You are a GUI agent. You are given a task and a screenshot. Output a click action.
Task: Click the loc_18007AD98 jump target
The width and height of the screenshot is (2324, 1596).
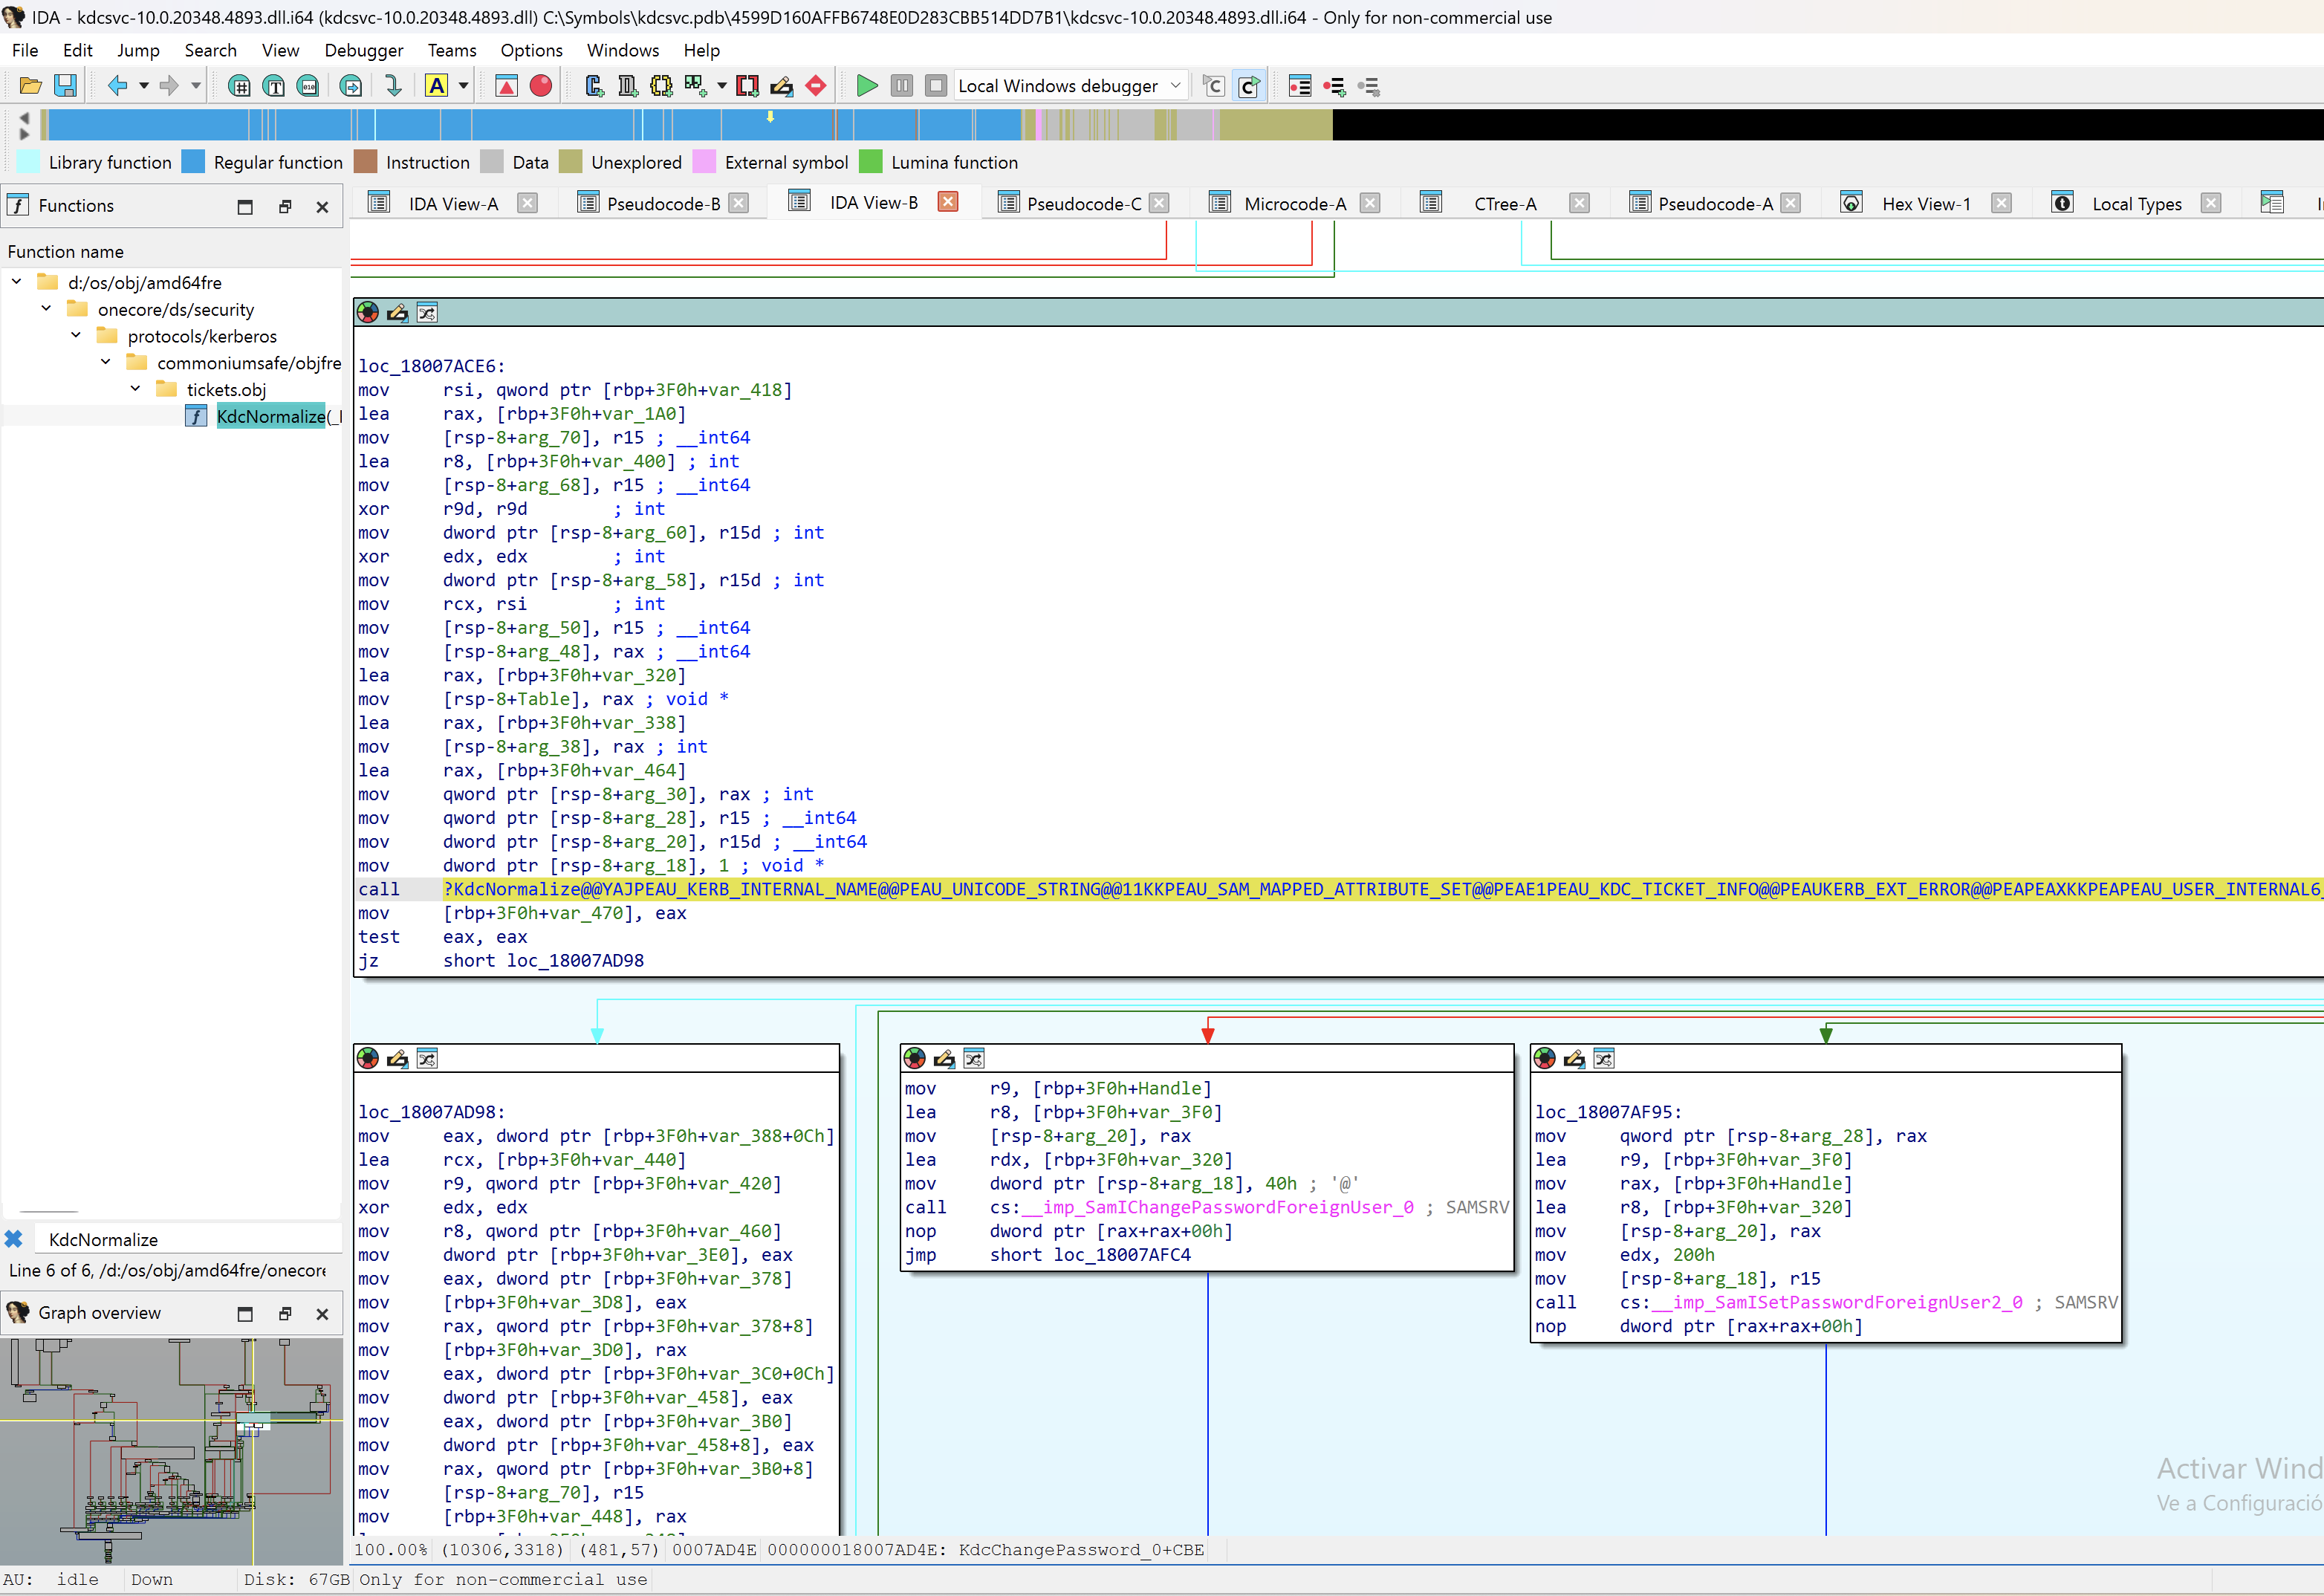tap(575, 960)
